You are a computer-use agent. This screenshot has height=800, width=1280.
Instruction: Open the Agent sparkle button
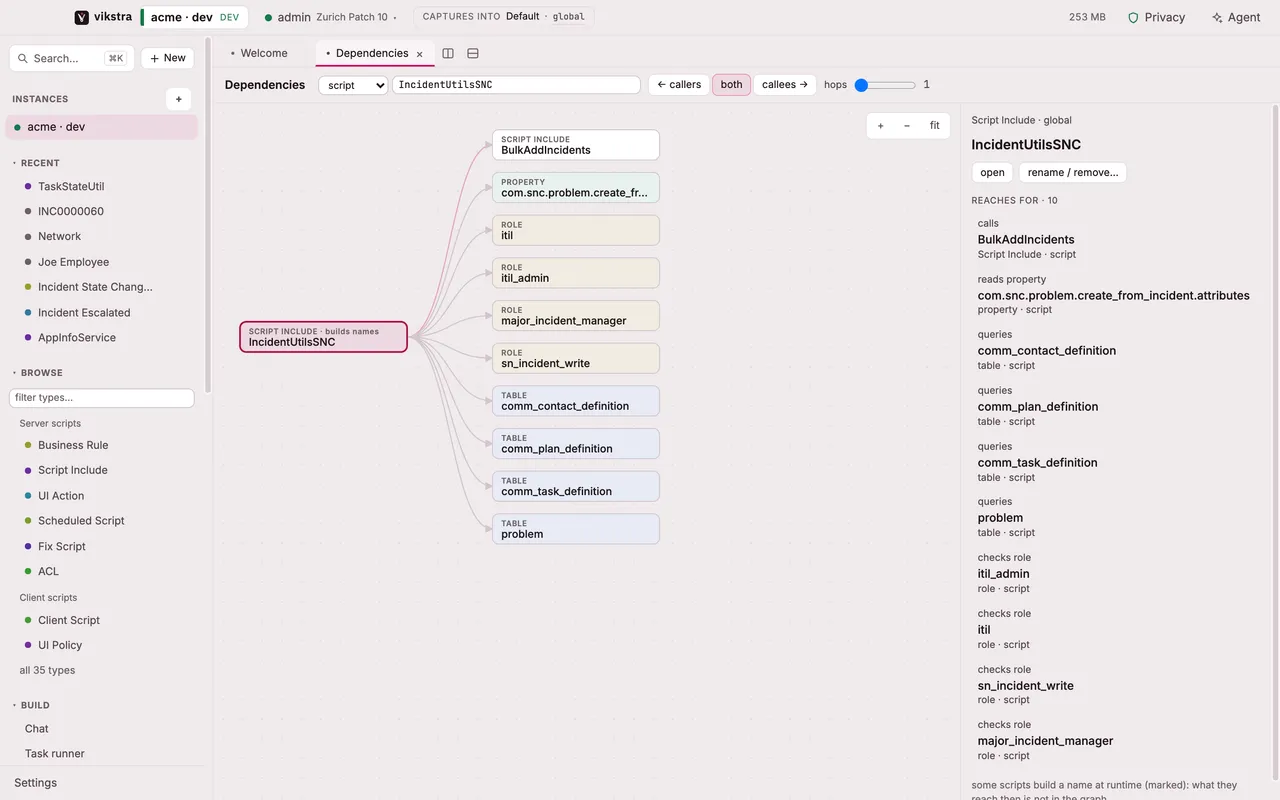[x=1236, y=17]
